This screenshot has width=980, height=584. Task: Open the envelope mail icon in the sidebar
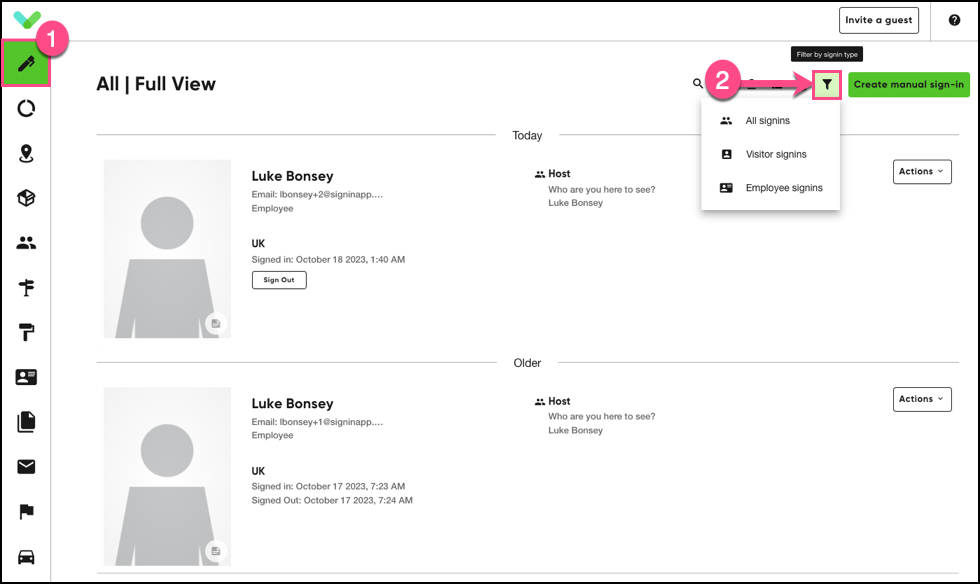26,467
